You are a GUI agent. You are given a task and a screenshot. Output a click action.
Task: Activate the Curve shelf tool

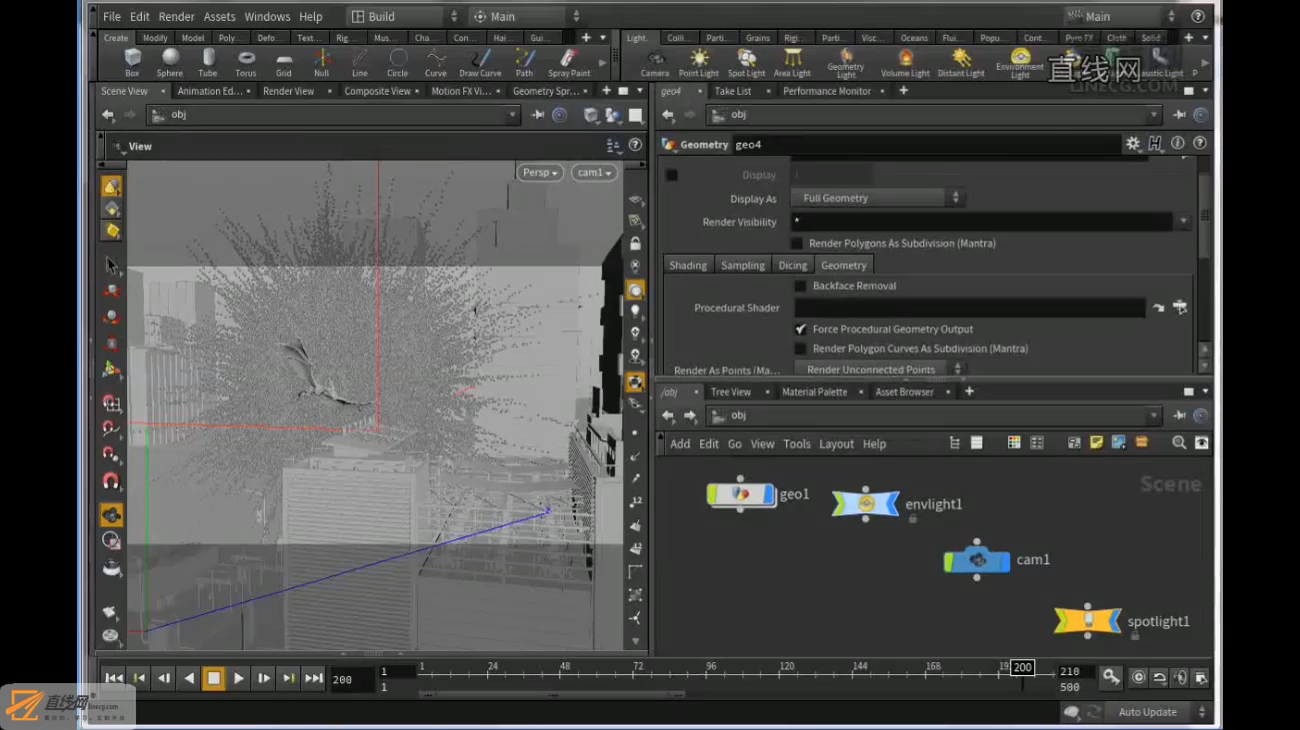tap(436, 62)
